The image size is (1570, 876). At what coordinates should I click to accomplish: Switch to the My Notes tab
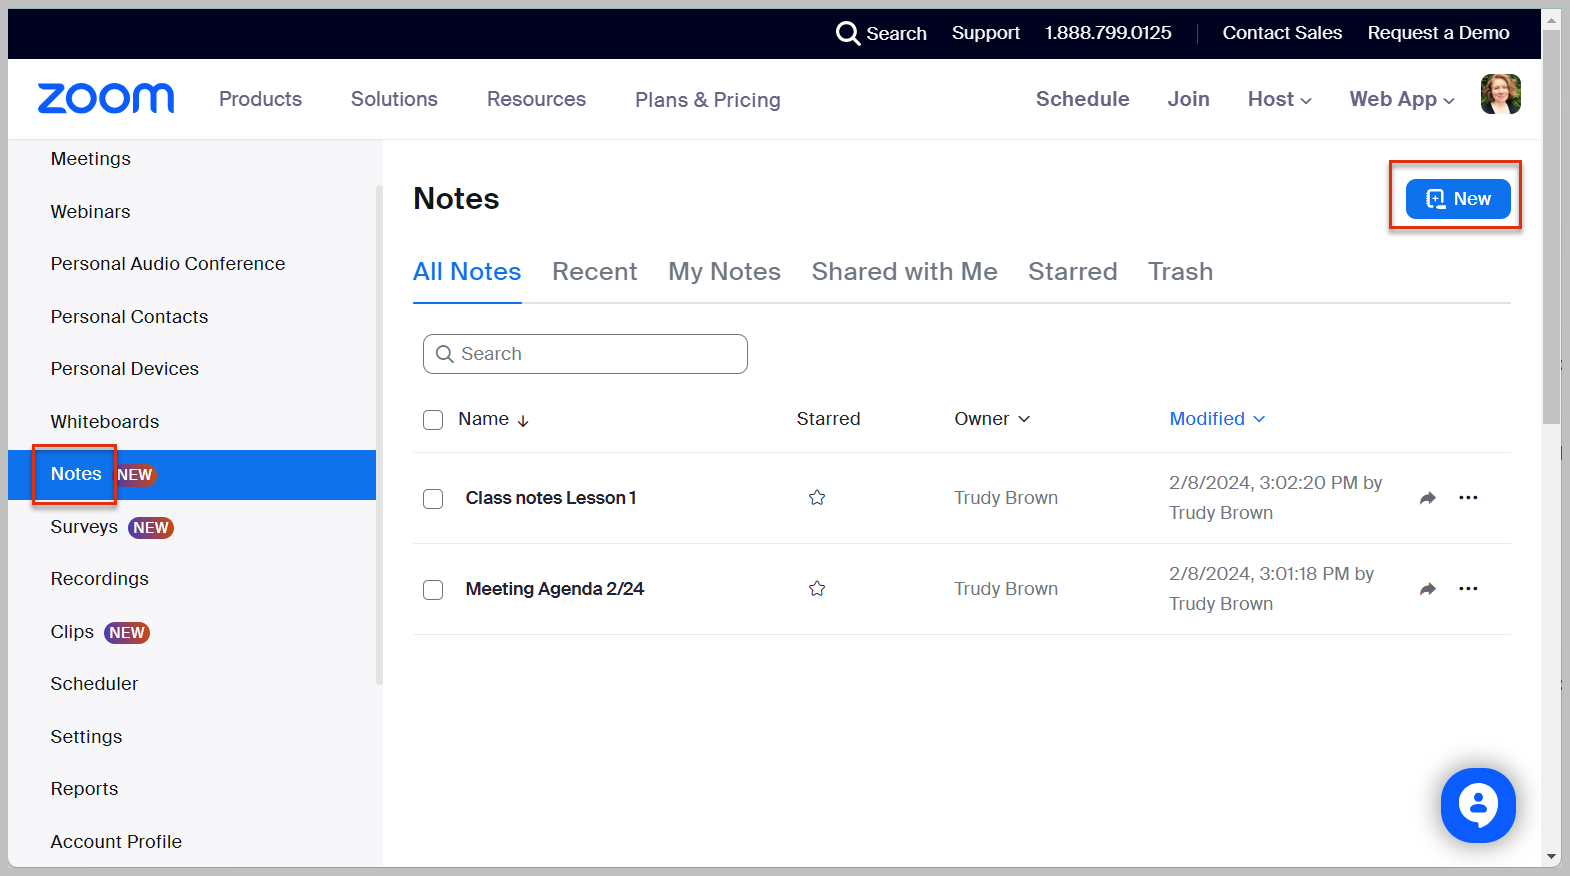click(725, 272)
